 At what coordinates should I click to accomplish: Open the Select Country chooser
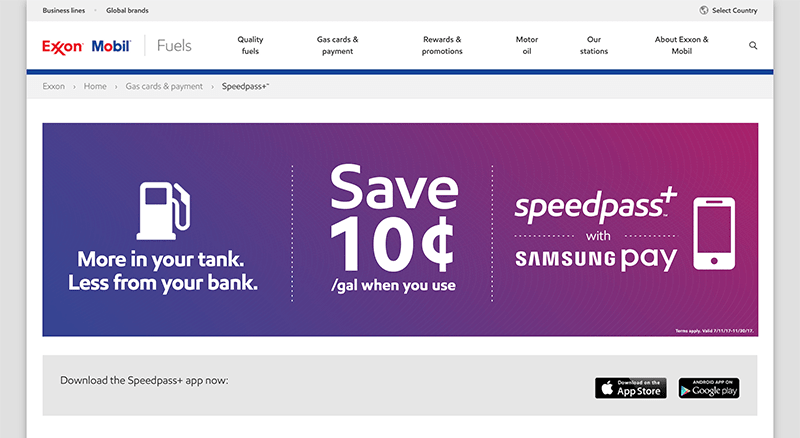click(x=734, y=10)
